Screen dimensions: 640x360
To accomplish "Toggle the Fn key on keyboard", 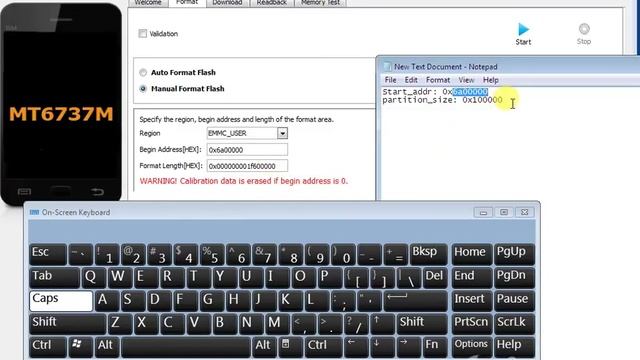I will 435,347.
